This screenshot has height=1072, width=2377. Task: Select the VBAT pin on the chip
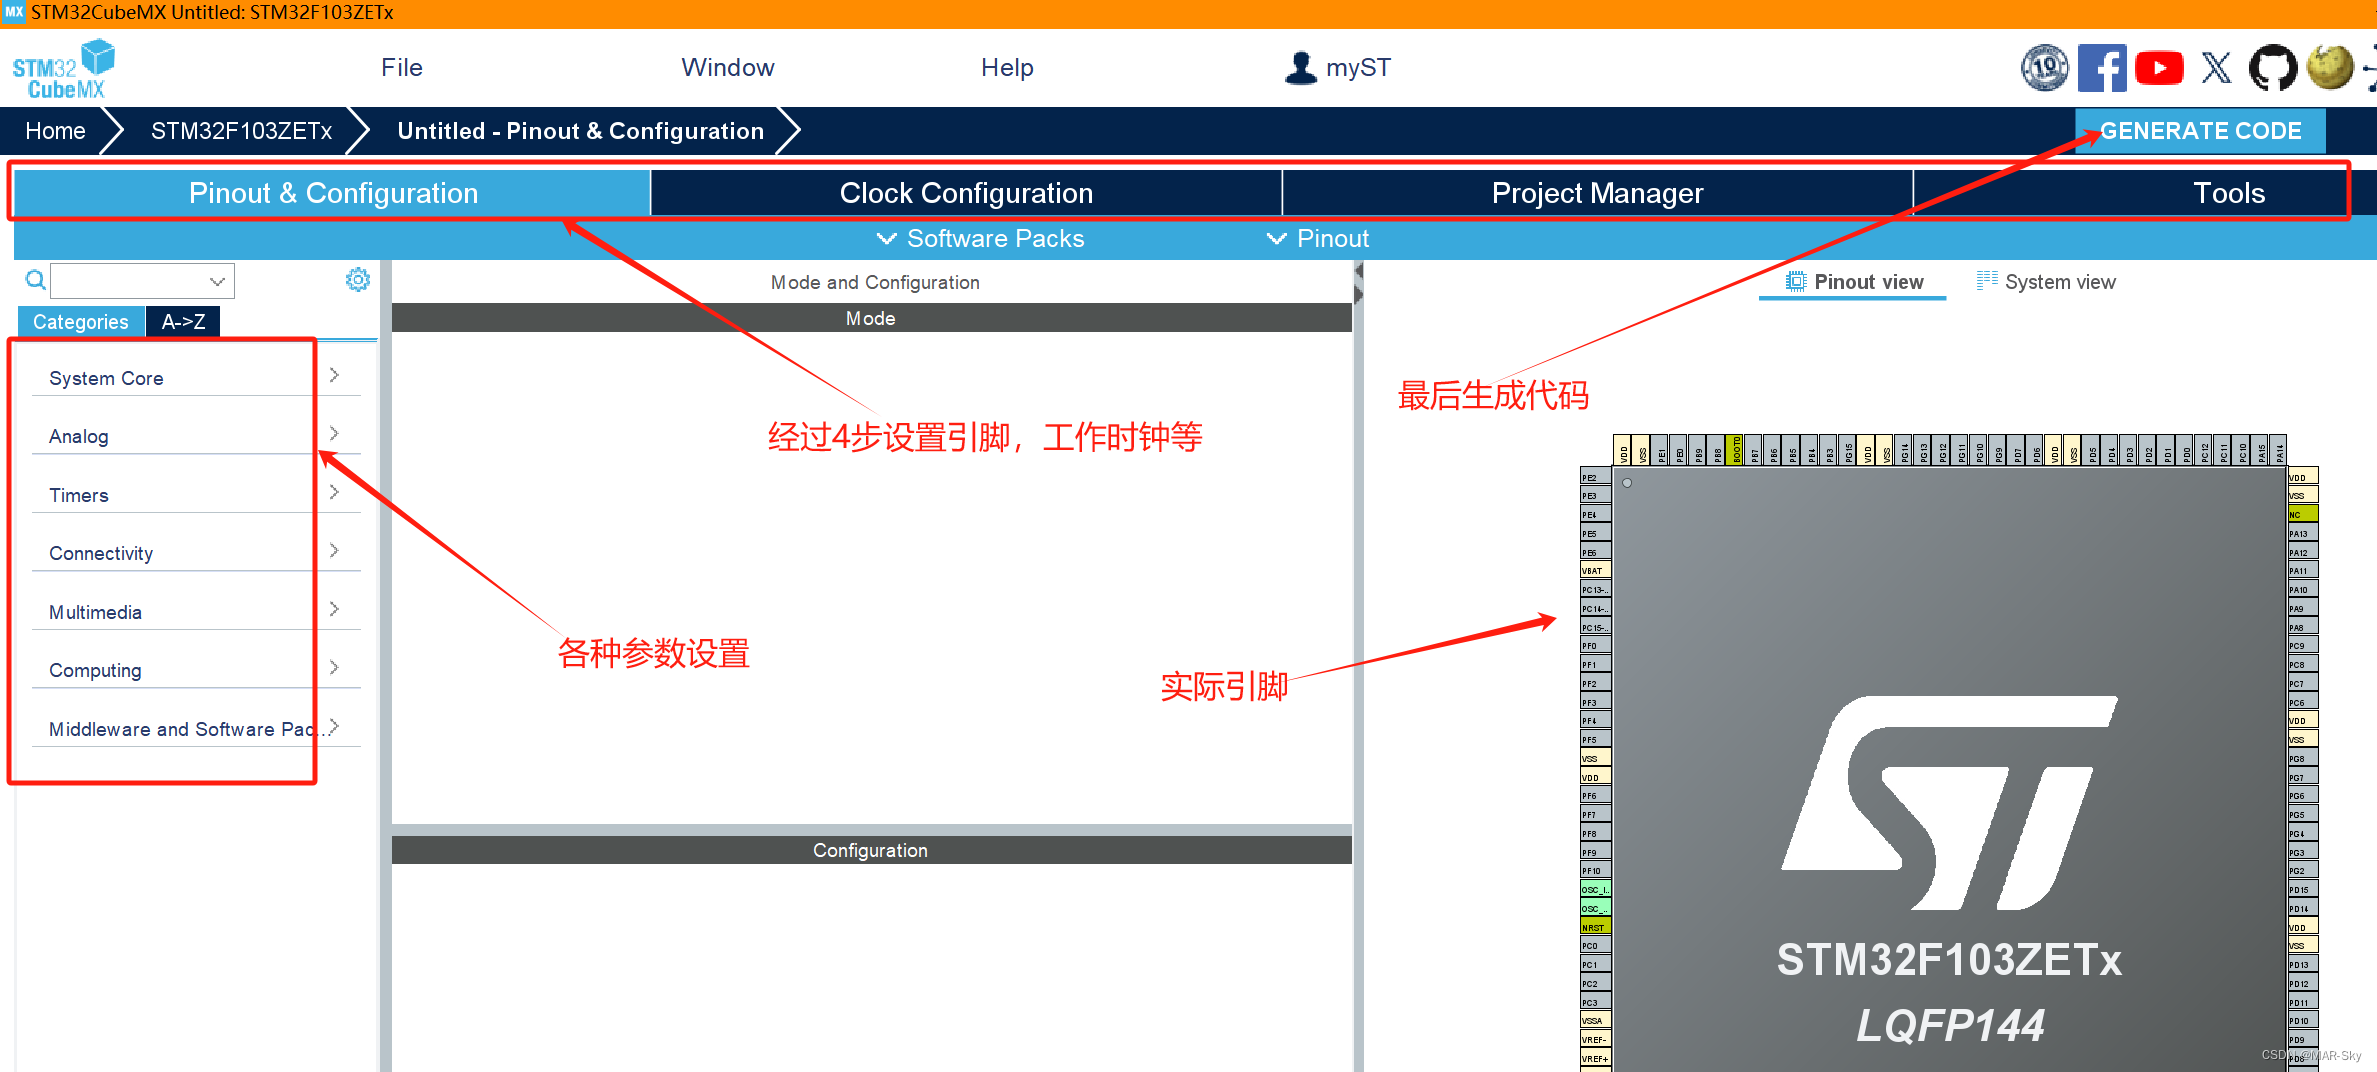[x=1595, y=571]
